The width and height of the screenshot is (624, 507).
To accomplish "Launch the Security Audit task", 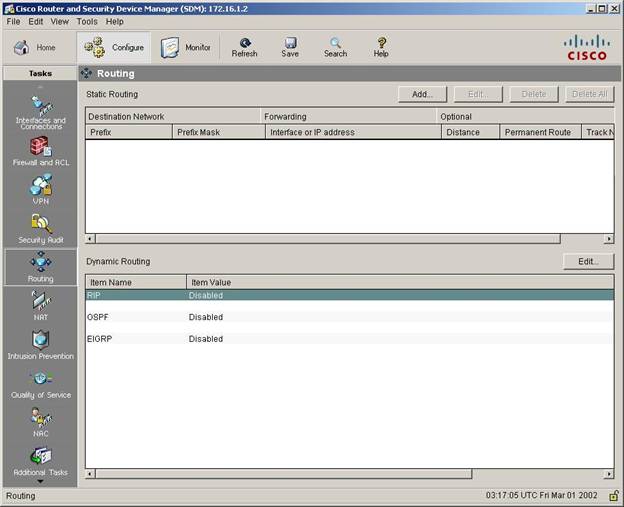I will coord(41,229).
